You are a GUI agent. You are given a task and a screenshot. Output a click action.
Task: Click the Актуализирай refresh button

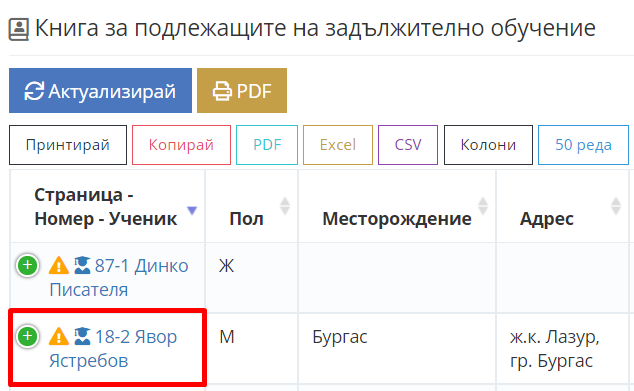[x=100, y=91]
